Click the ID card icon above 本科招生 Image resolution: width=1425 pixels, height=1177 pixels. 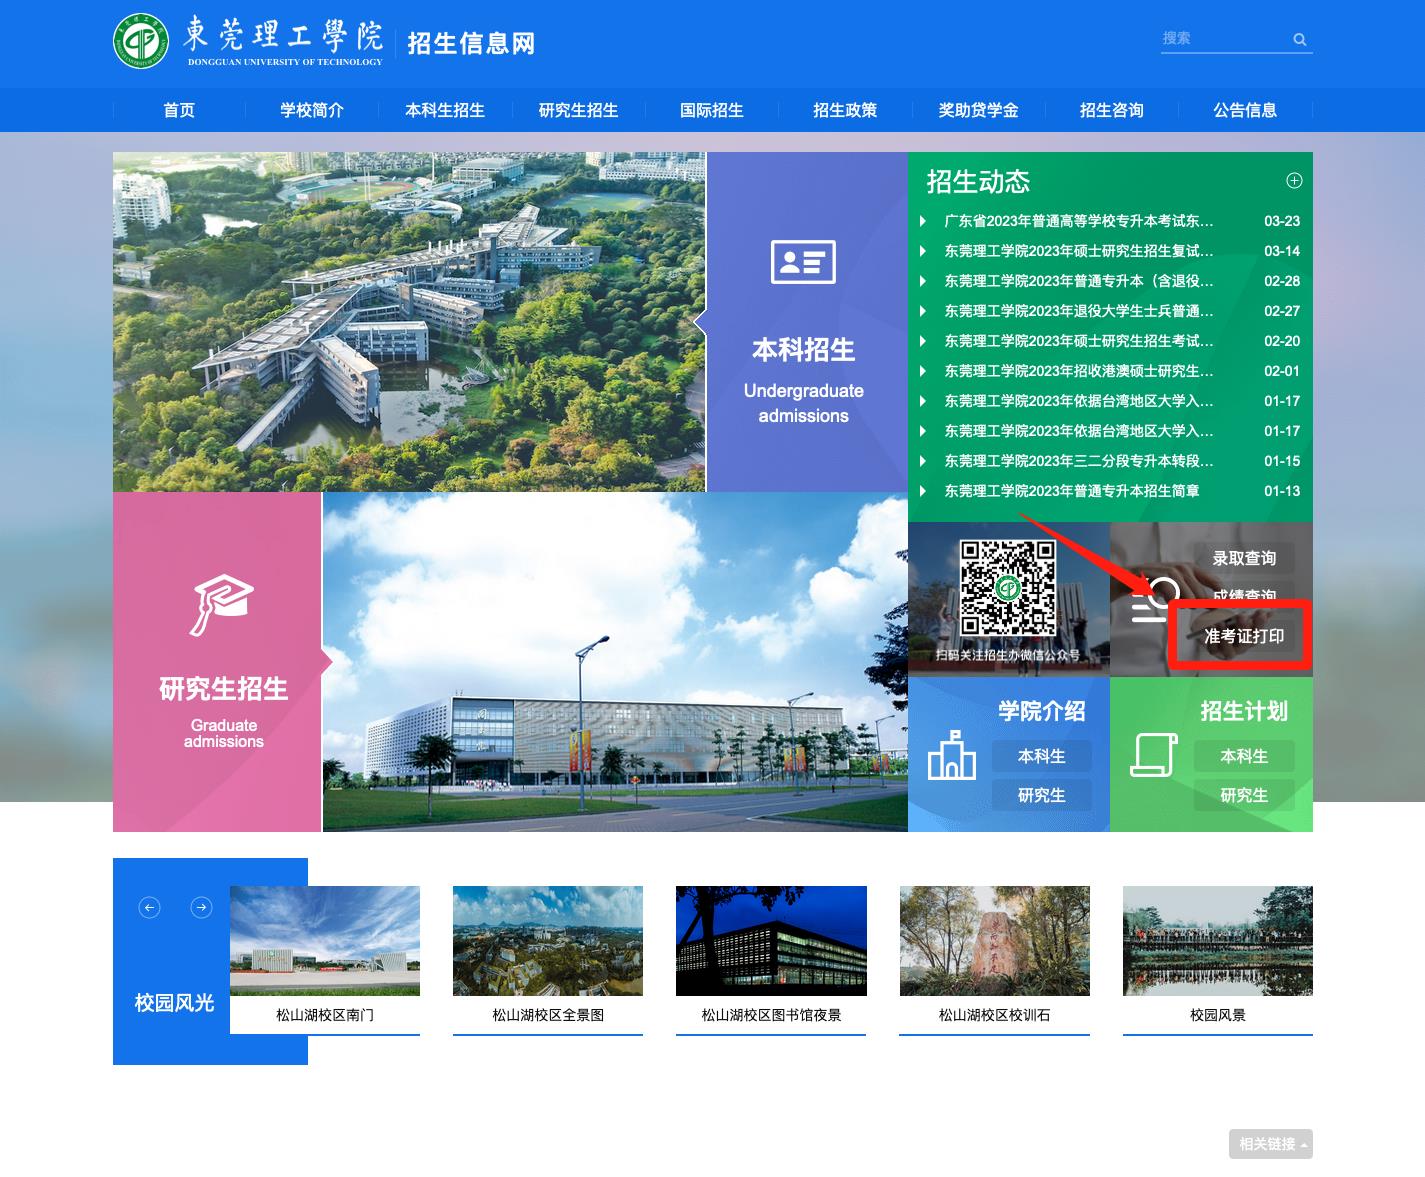click(803, 262)
